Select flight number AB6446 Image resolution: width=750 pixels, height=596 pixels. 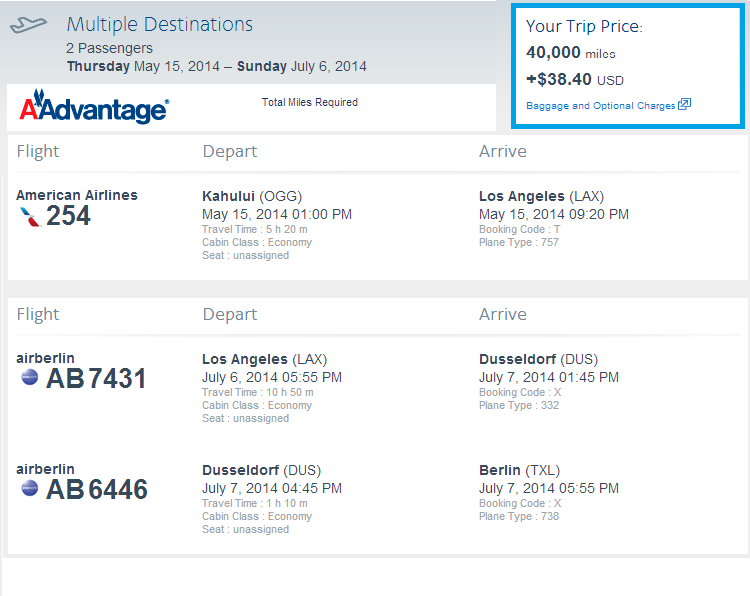97,489
